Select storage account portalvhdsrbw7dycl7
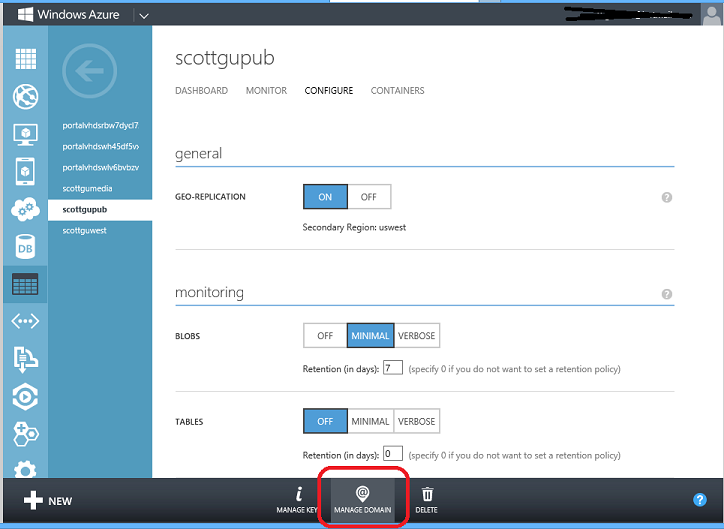724x529 pixels. 100,125
